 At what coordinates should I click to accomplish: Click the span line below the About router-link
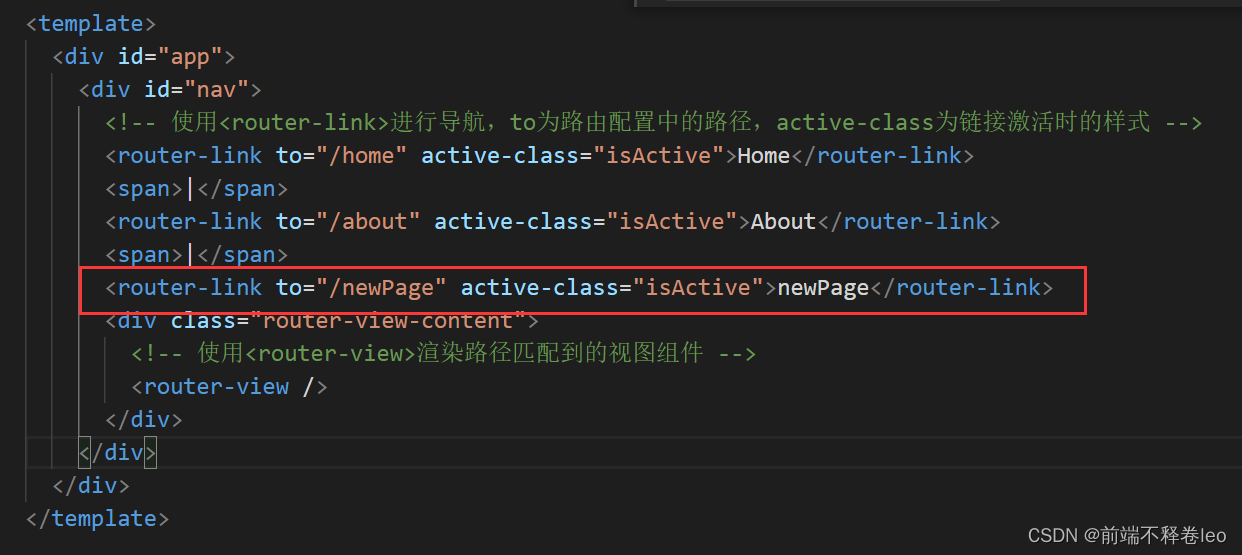click(x=197, y=254)
